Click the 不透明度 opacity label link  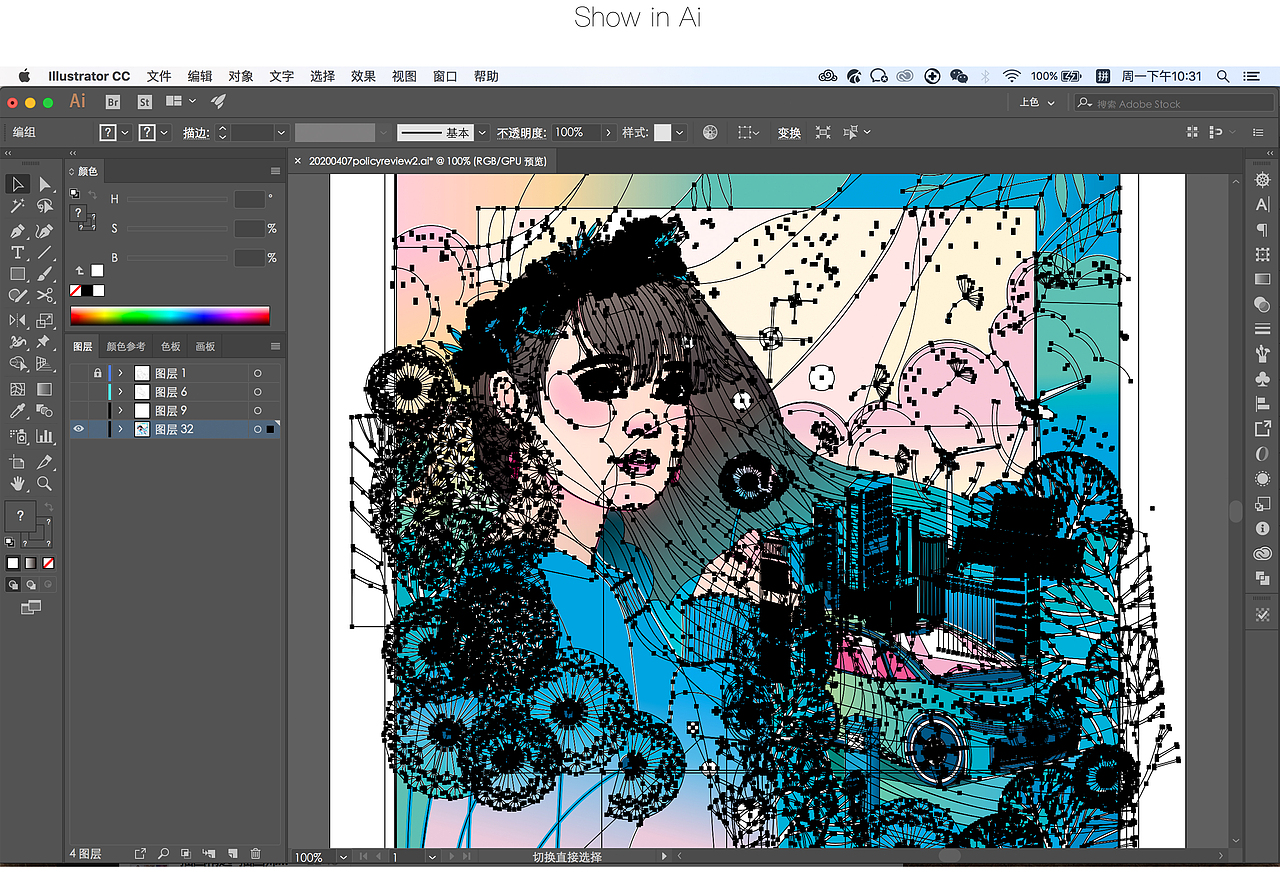click(521, 132)
